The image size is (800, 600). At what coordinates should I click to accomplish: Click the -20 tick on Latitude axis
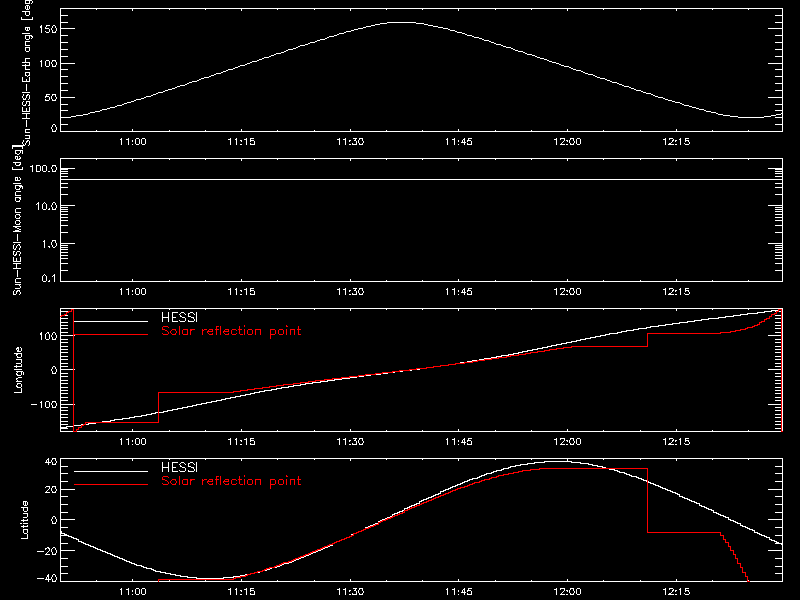(x=47, y=551)
